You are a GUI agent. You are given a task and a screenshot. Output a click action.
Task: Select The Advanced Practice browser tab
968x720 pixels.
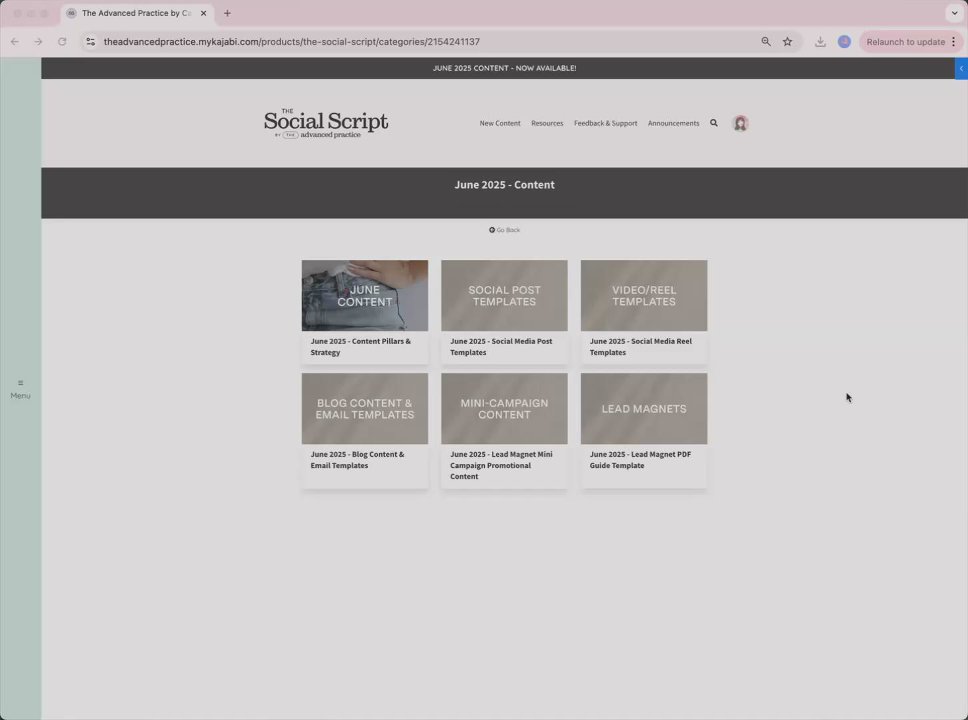tap(137, 13)
